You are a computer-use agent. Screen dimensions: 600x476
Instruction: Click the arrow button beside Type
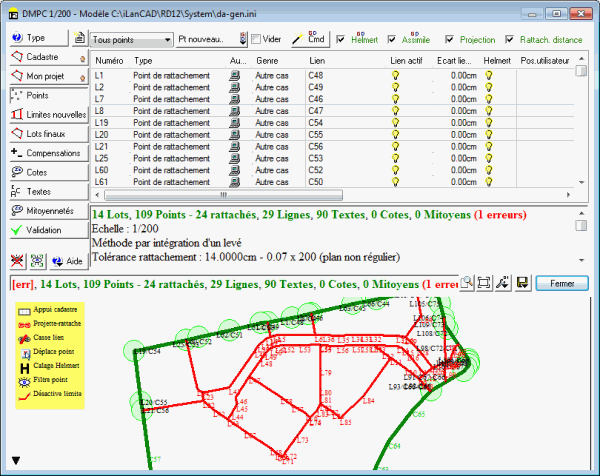(79, 38)
